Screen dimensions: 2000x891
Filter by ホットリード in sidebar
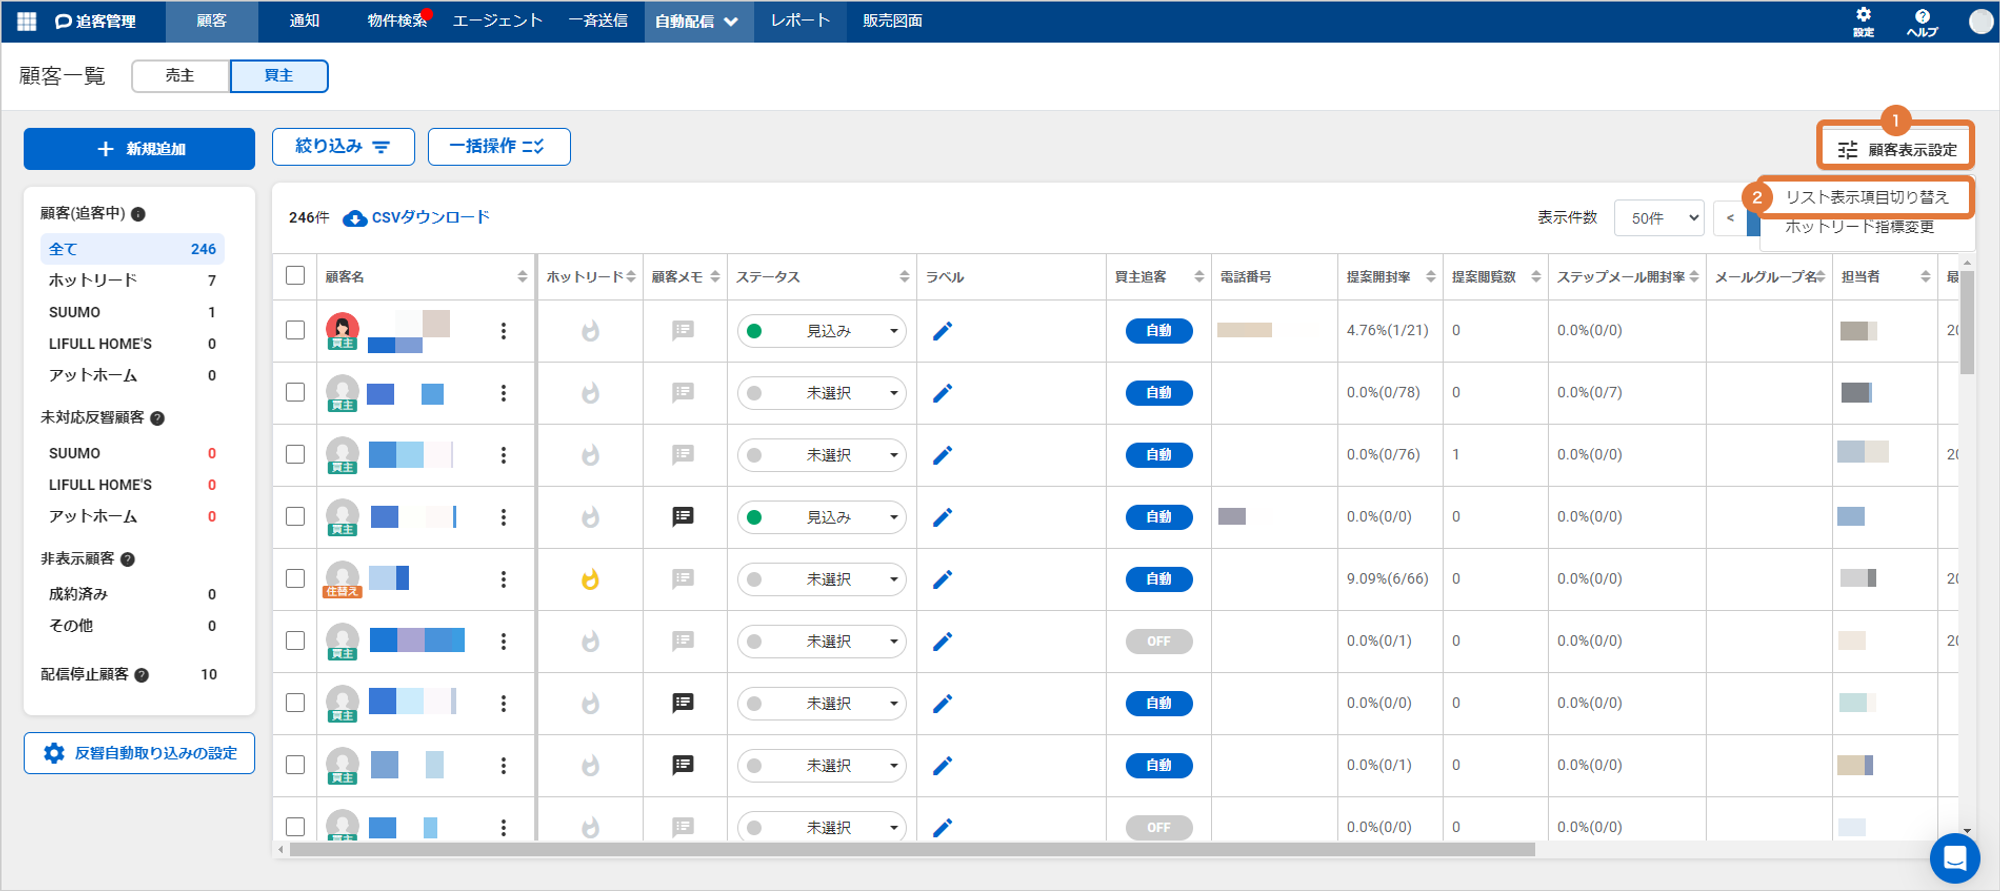click(x=132, y=281)
